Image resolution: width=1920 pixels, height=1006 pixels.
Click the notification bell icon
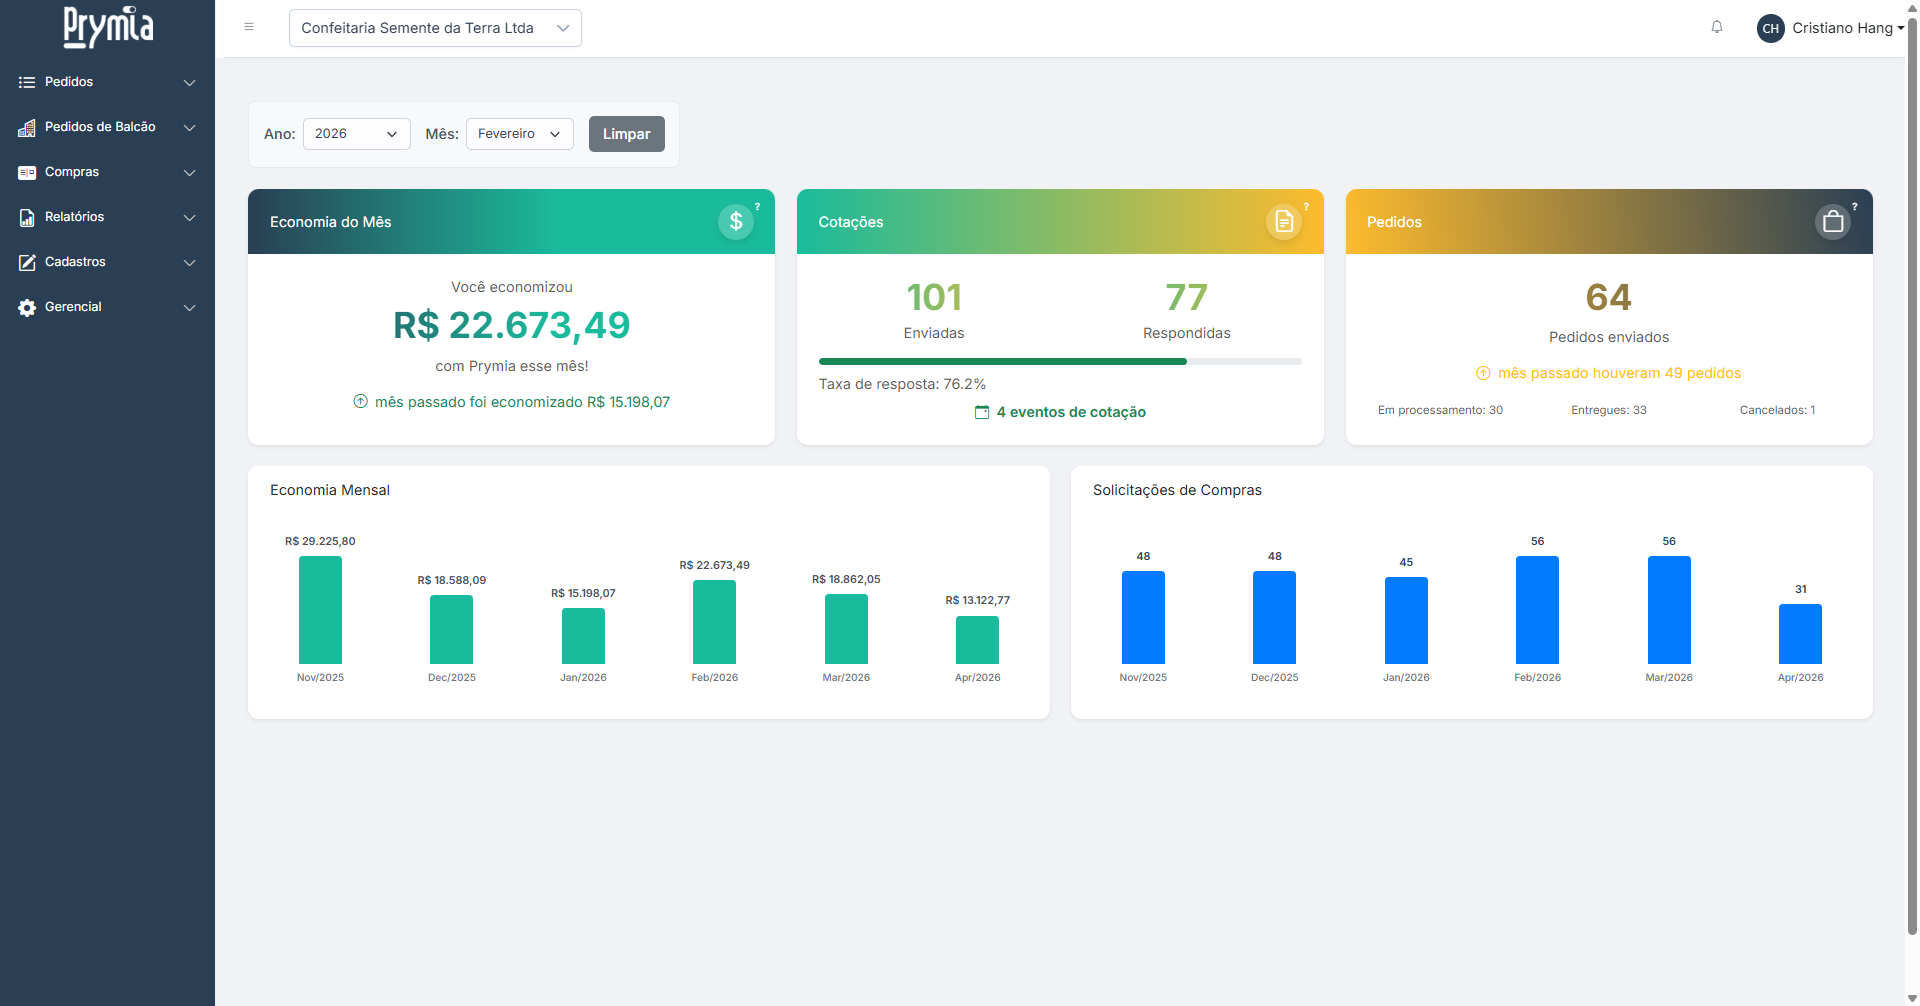(x=1717, y=27)
